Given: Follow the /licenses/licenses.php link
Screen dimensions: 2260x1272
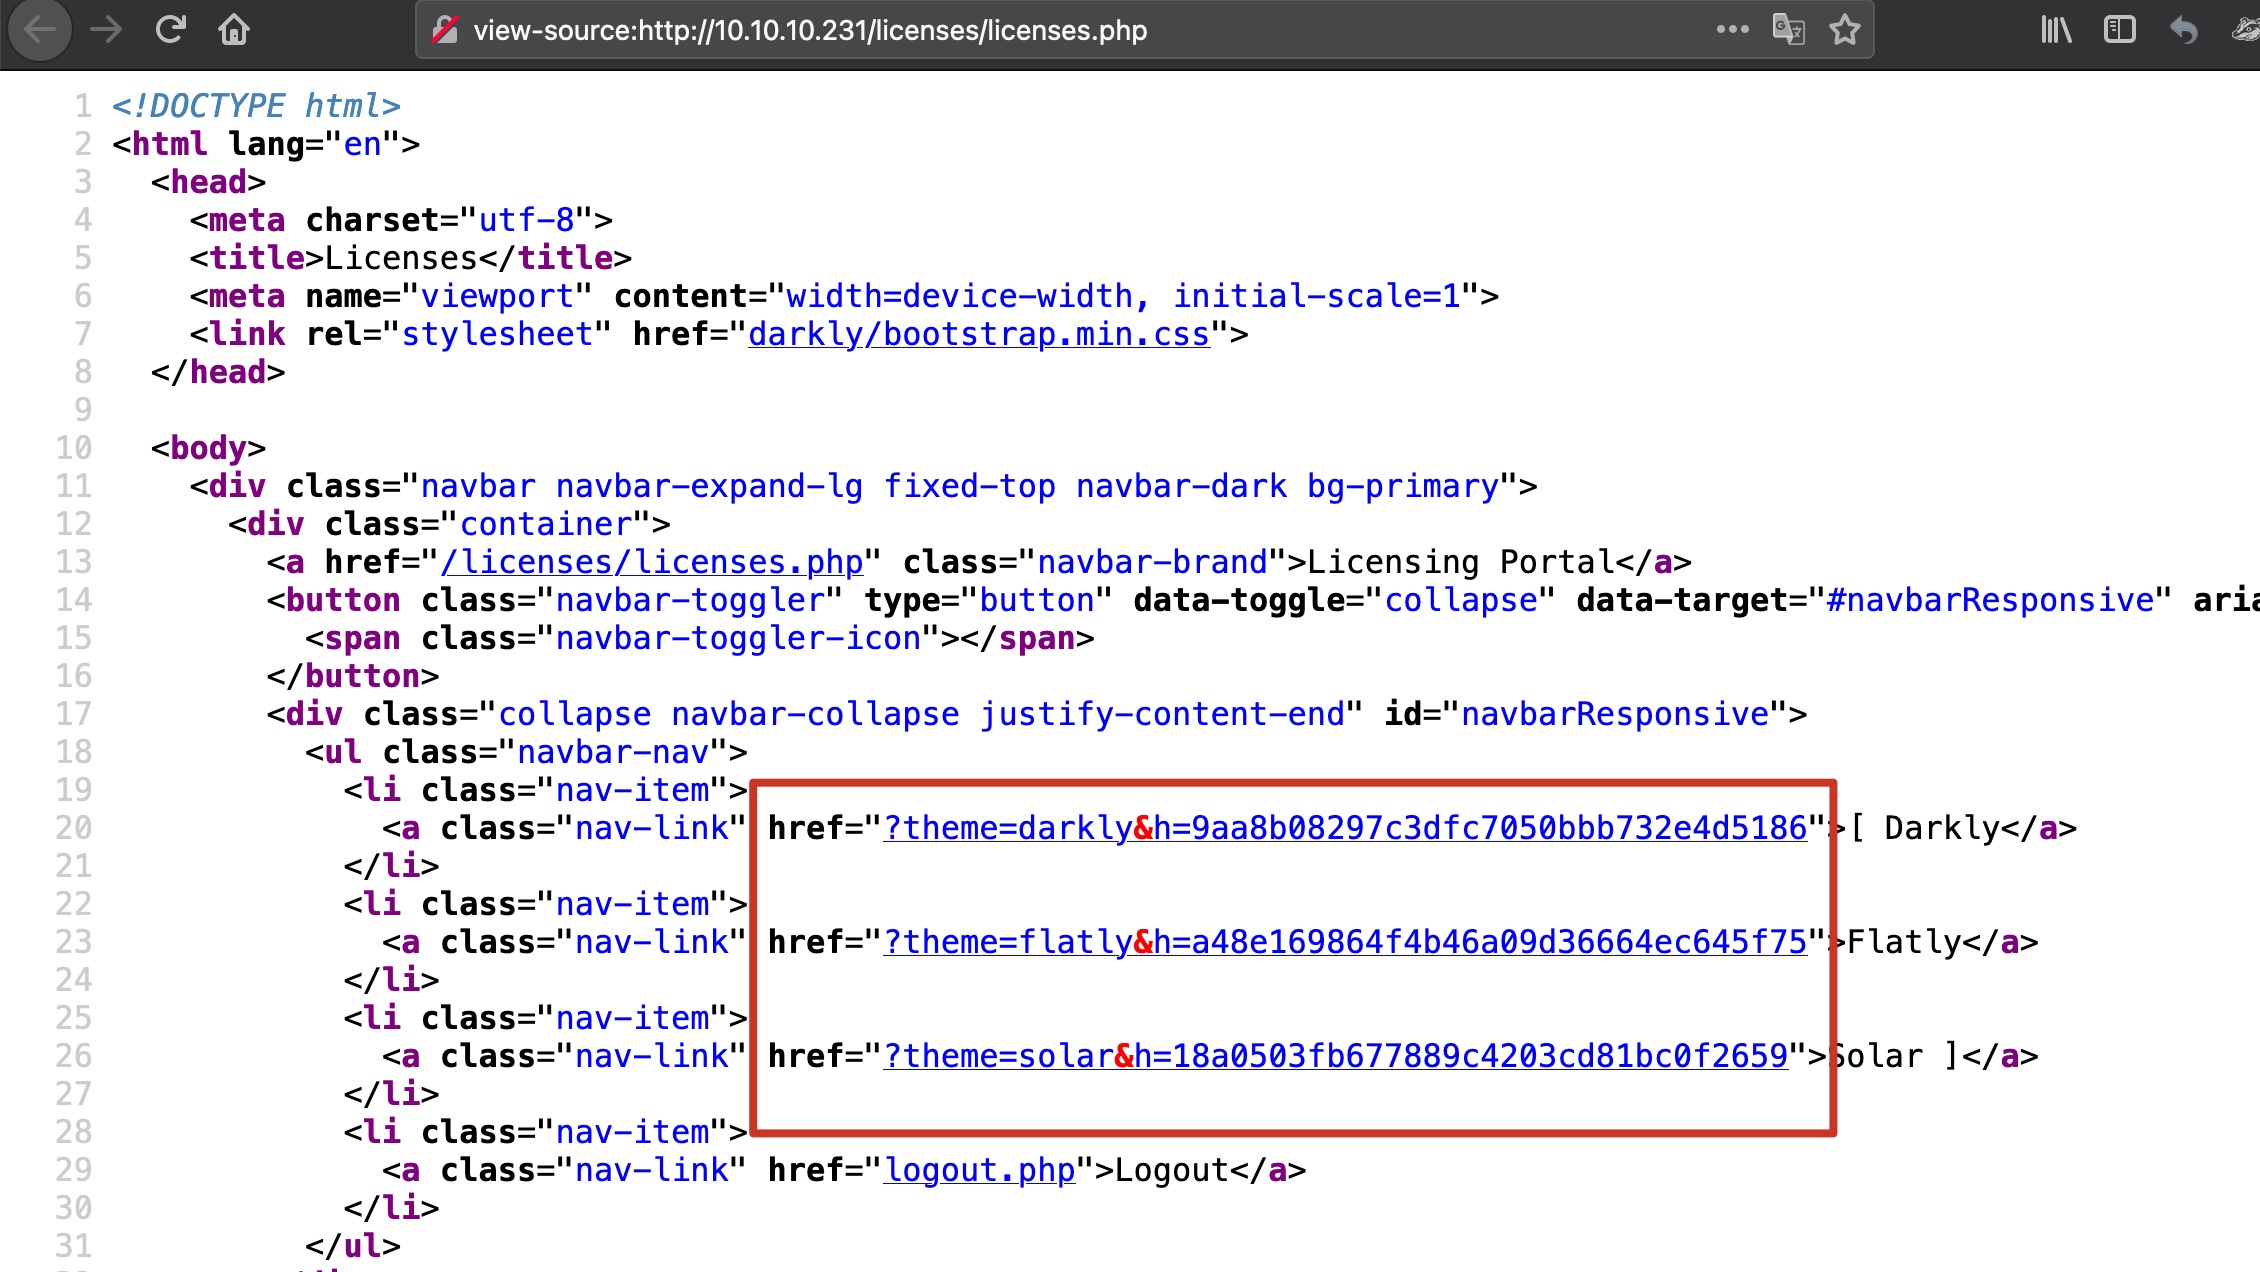Looking at the screenshot, I should pos(652,562).
